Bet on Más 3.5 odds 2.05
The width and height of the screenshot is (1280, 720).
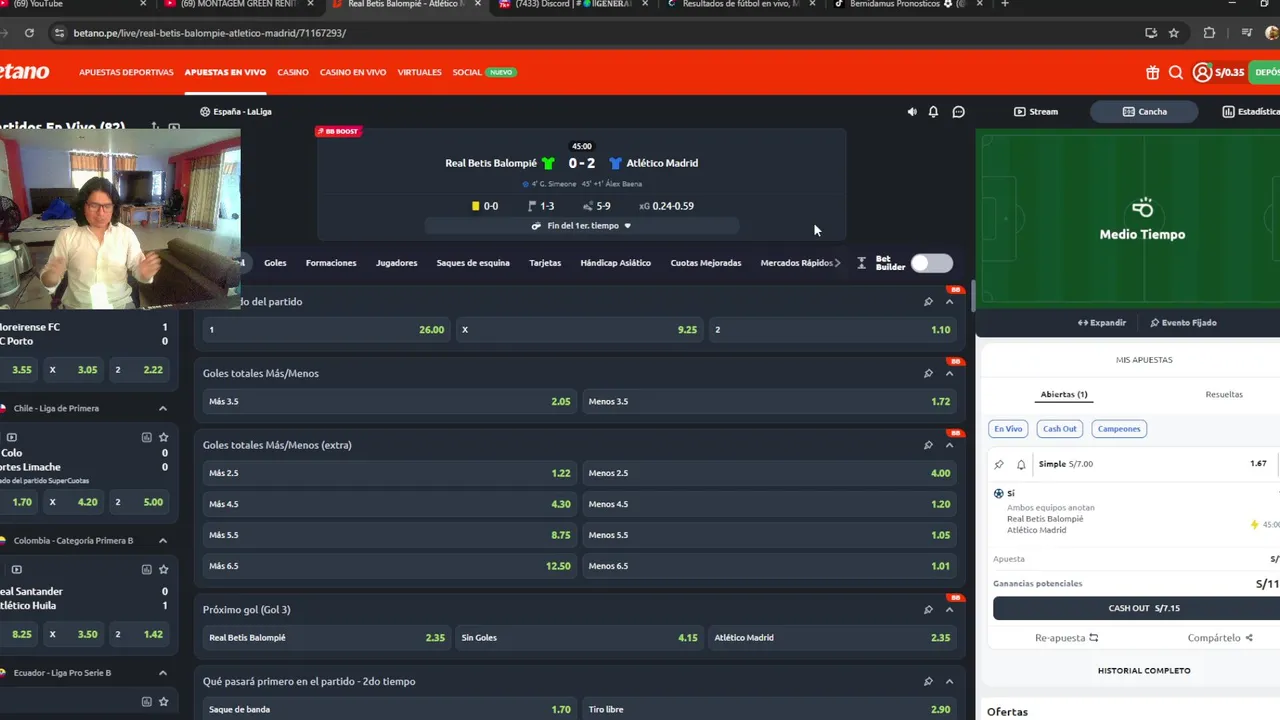(x=389, y=402)
